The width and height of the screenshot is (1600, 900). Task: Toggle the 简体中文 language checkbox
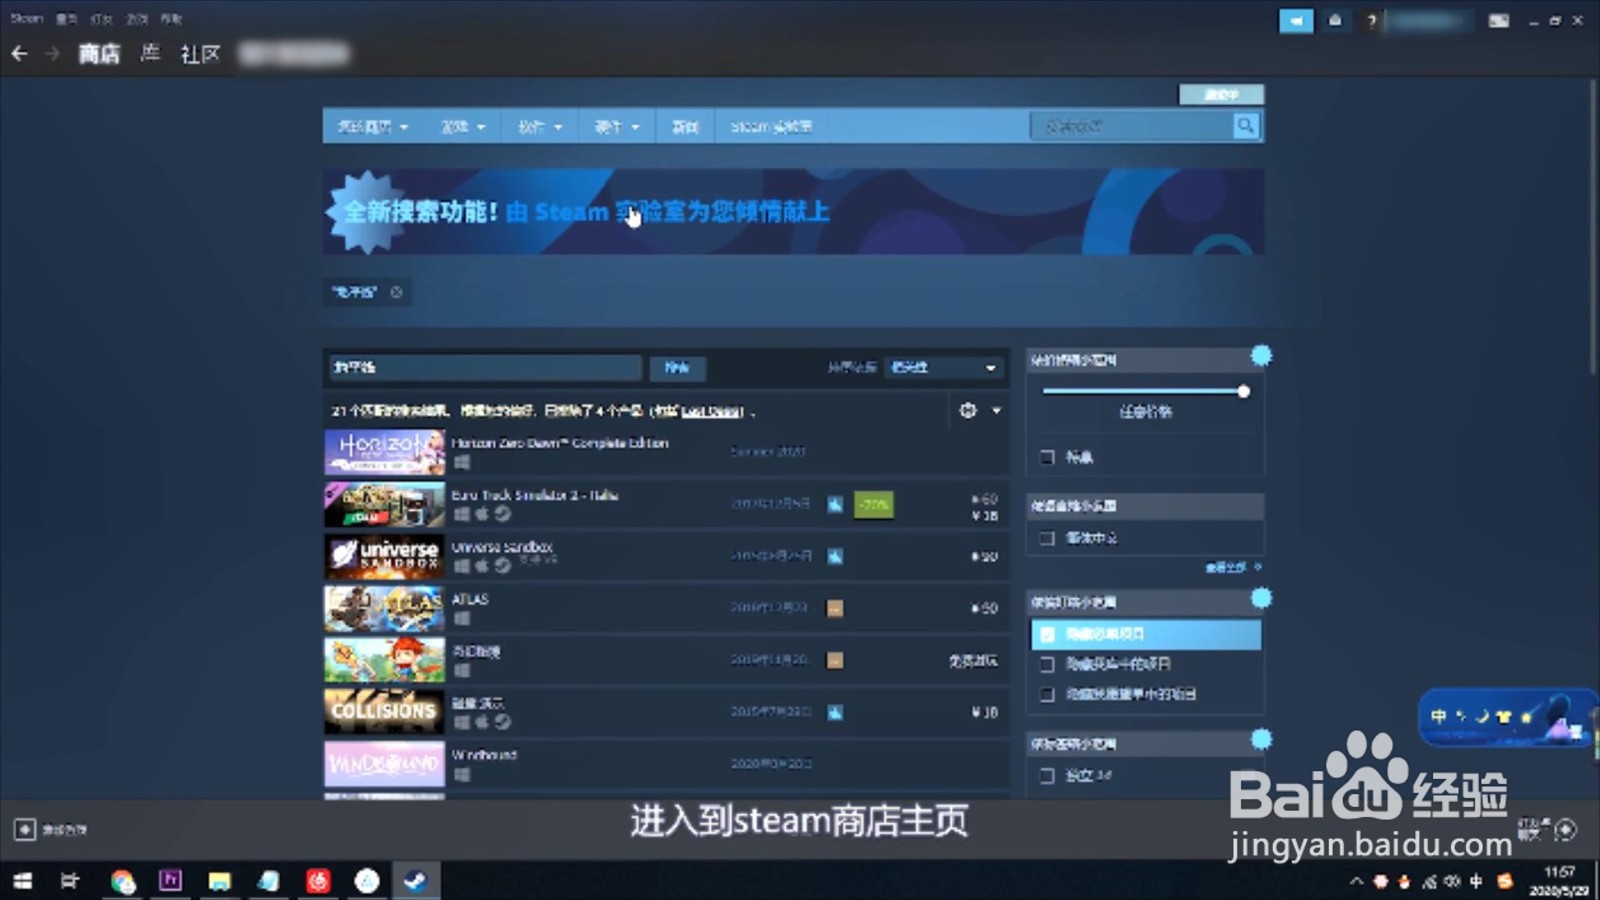[x=1047, y=538]
